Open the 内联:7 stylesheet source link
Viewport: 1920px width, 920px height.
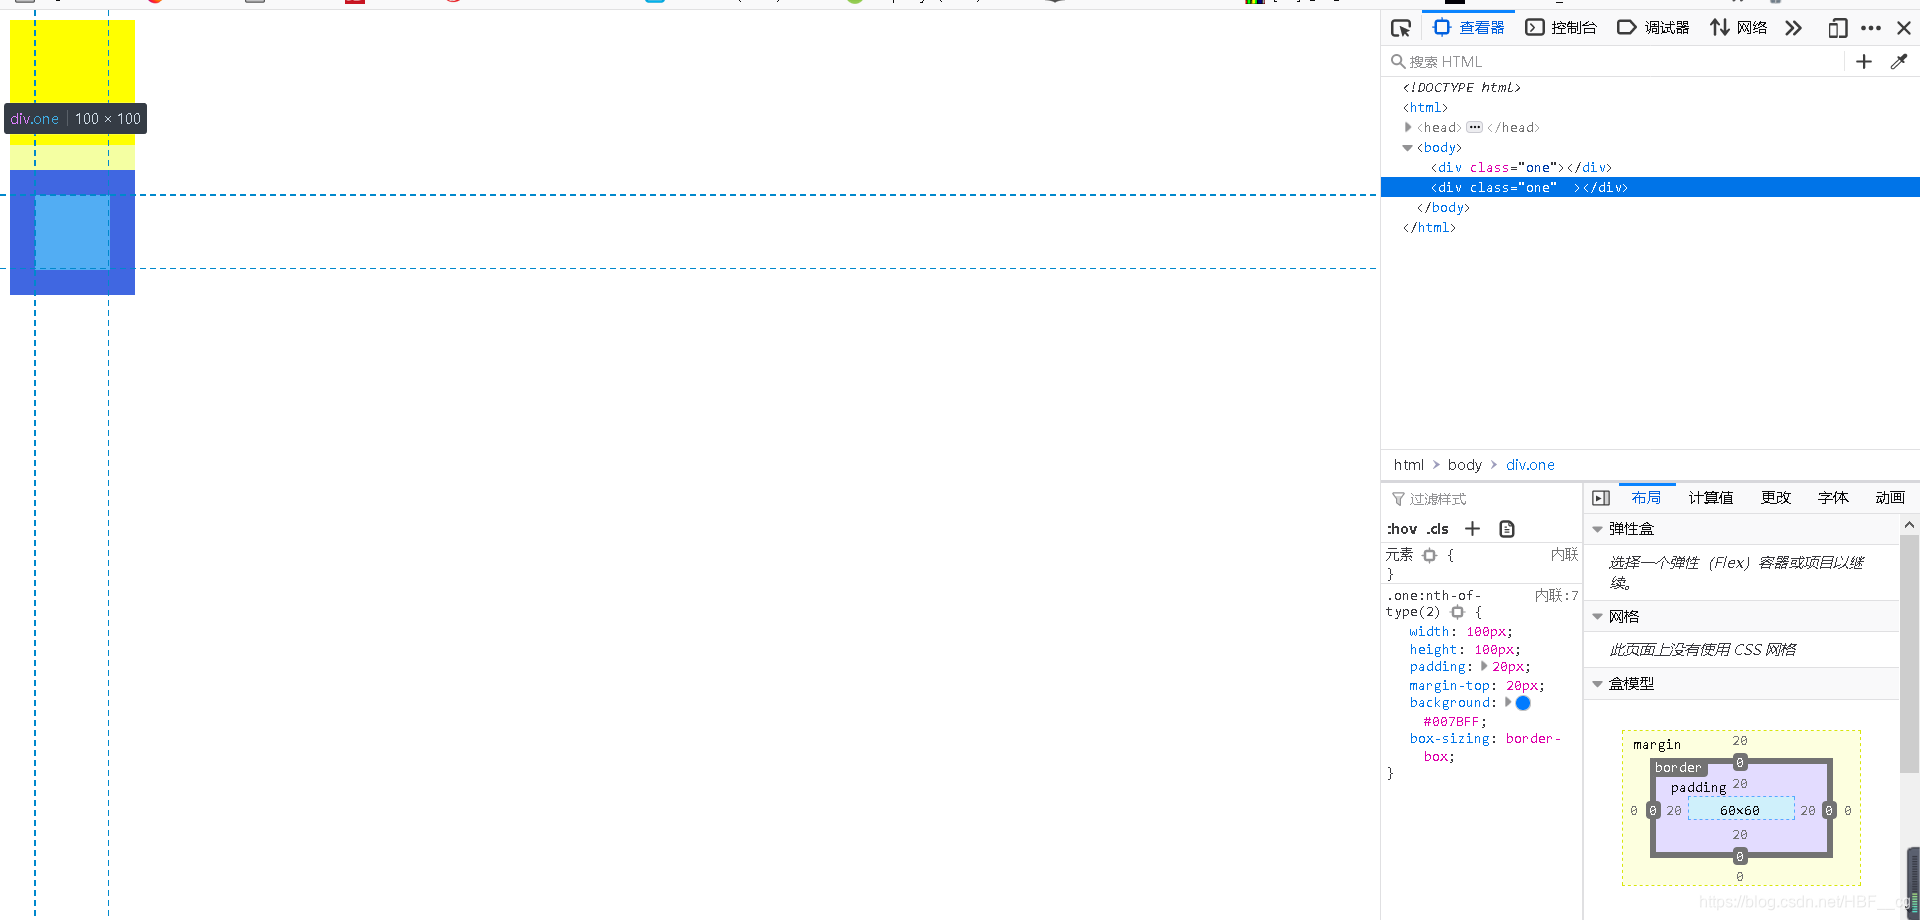click(x=1556, y=595)
